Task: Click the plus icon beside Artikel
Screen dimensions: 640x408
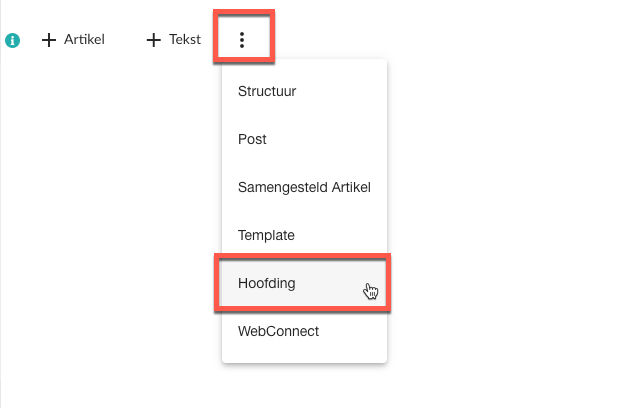Action: click(49, 40)
